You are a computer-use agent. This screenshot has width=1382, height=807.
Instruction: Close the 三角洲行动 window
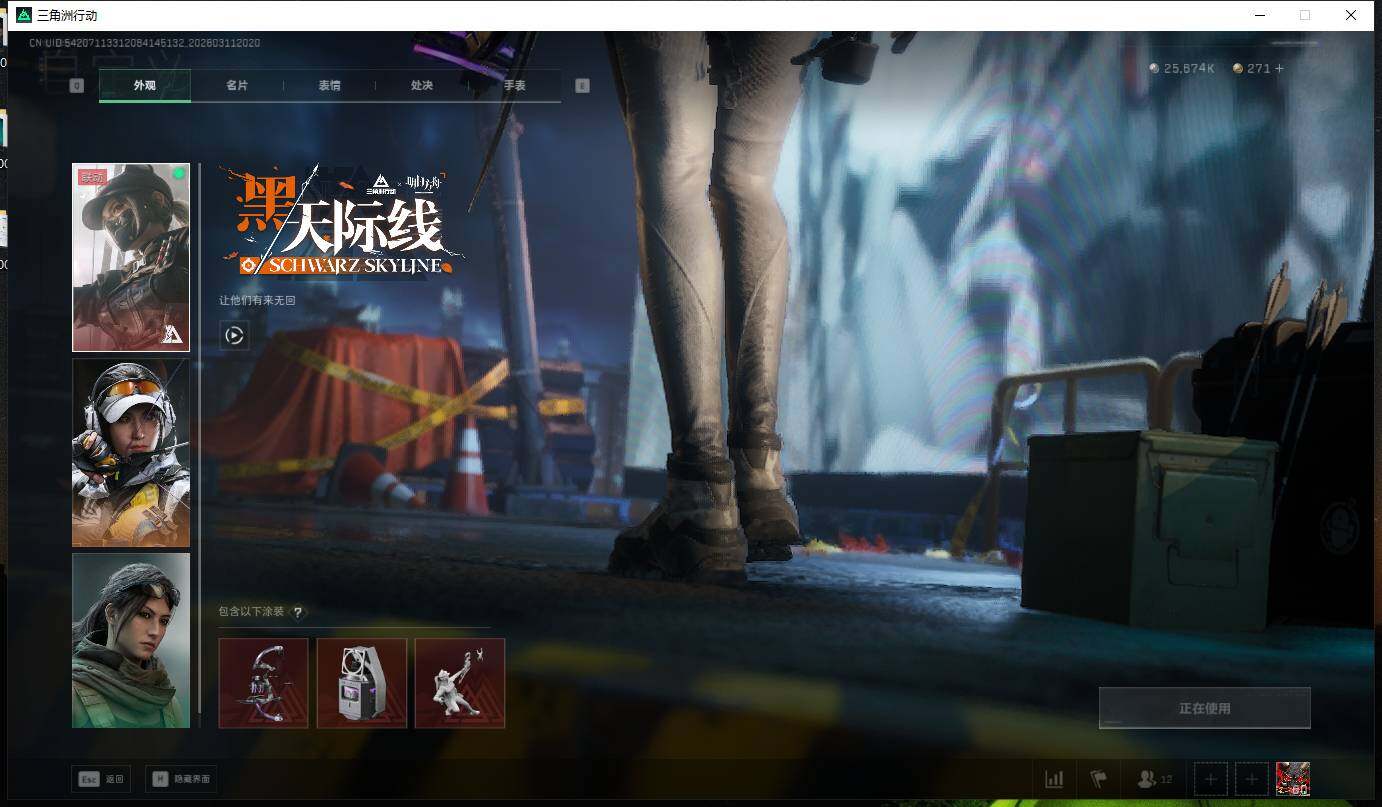click(x=1352, y=15)
